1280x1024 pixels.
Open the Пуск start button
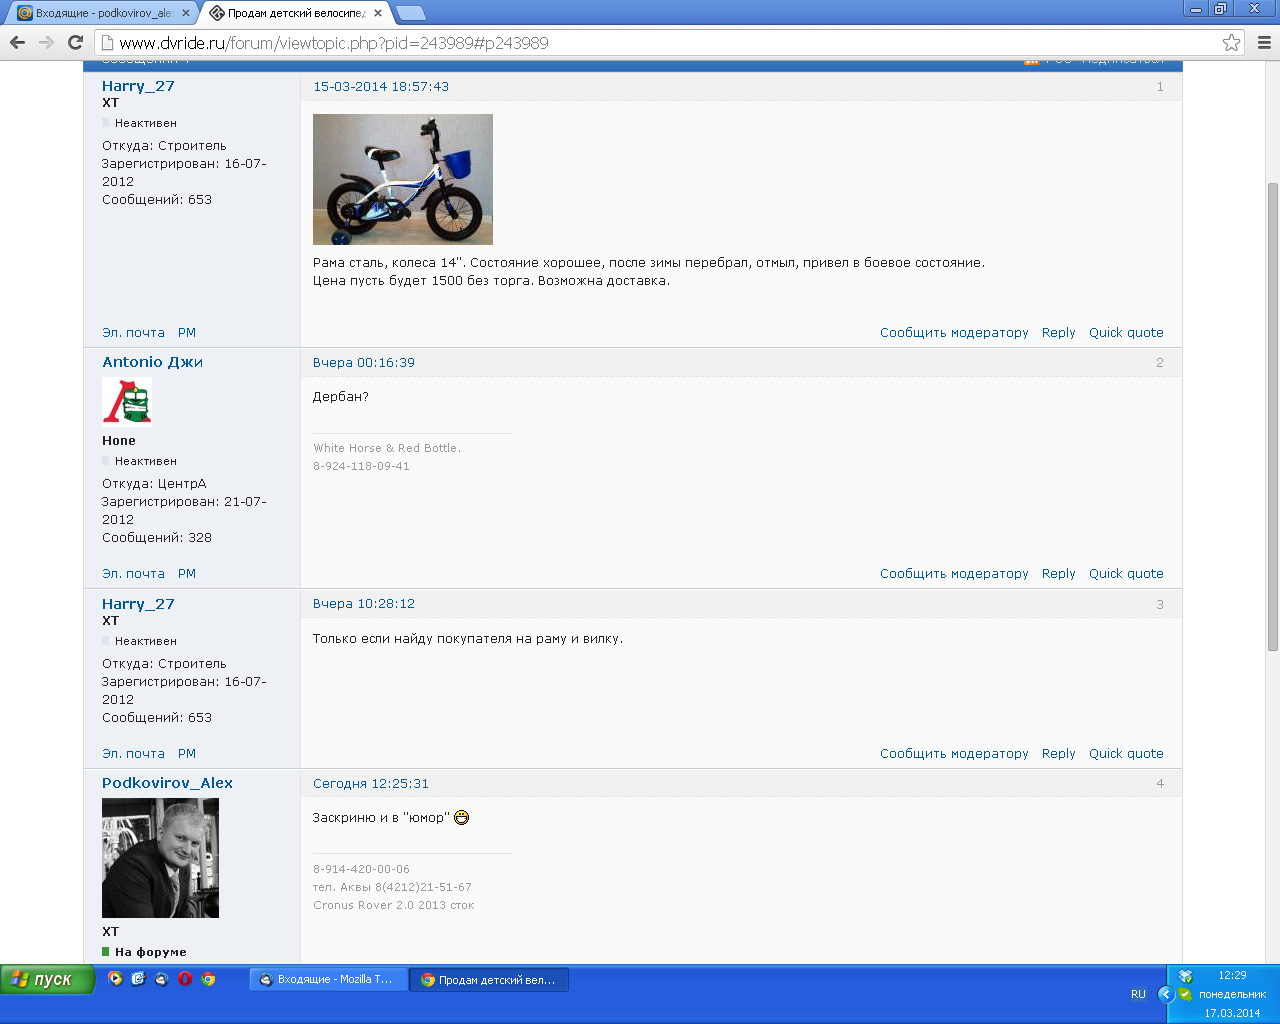46,979
